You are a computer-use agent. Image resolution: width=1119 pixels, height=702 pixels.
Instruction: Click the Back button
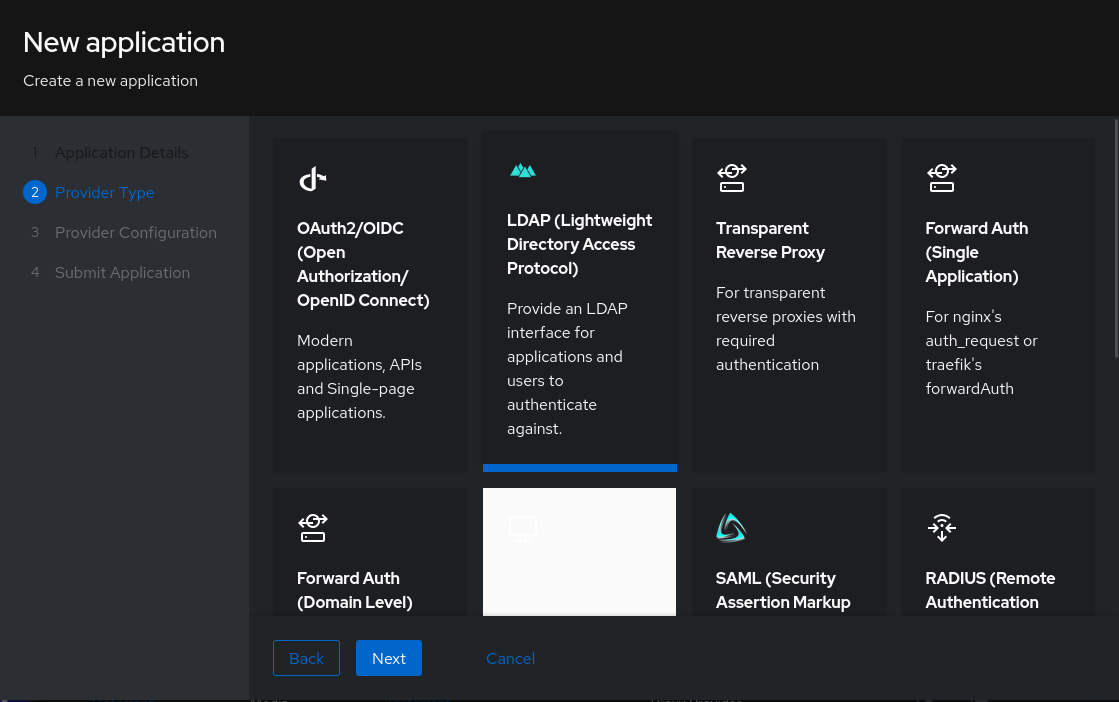[306, 658]
